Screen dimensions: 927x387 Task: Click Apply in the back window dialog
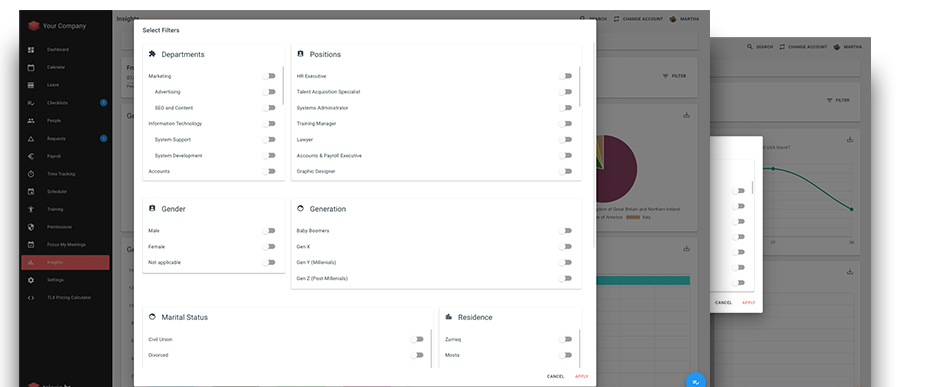[x=748, y=303]
